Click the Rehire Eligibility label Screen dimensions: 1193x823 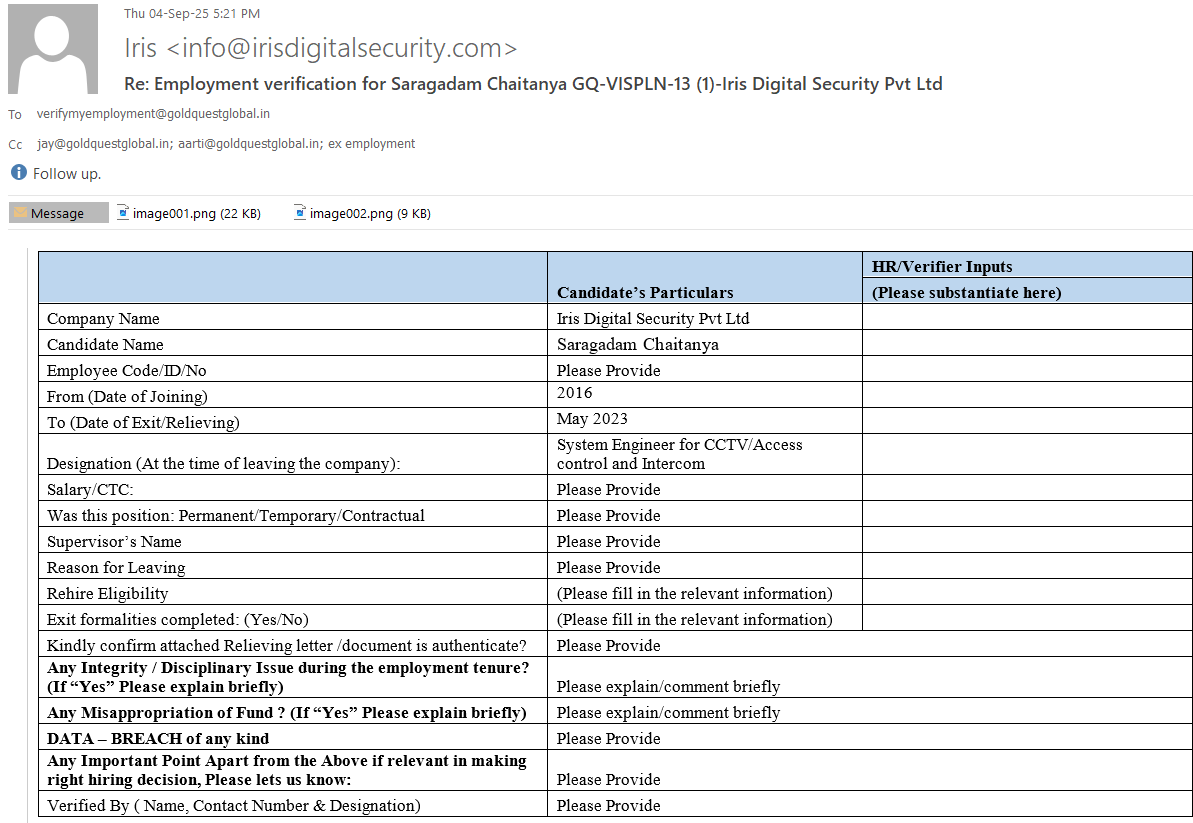tap(107, 593)
